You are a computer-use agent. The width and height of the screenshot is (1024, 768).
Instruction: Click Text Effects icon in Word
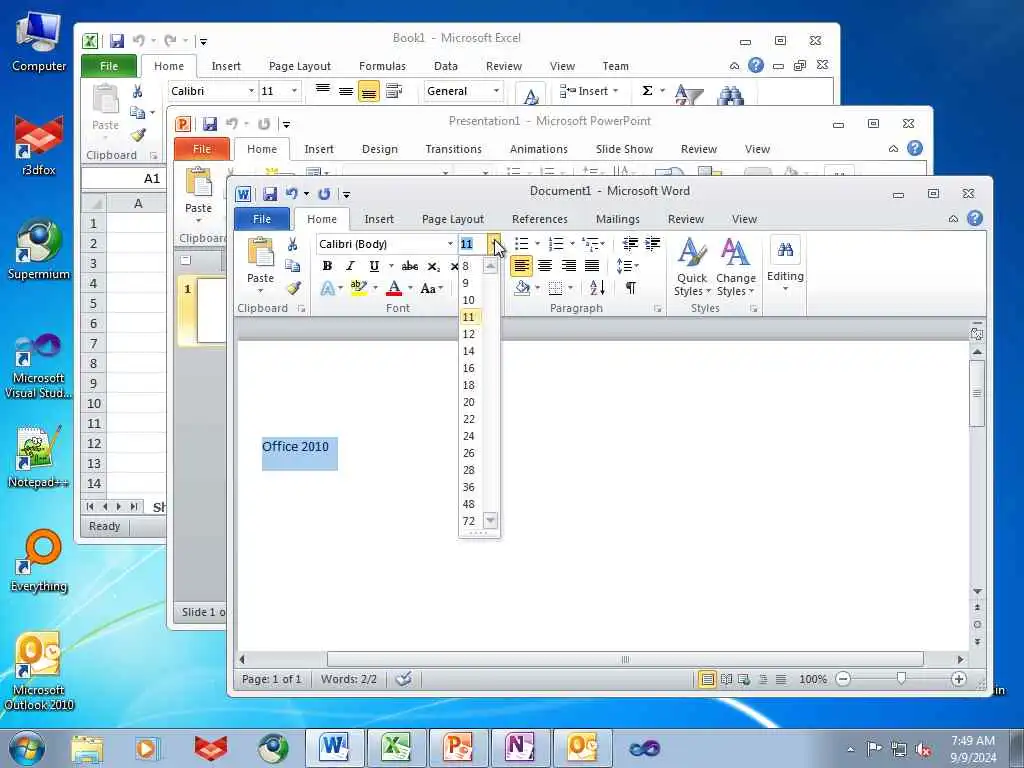(x=328, y=288)
